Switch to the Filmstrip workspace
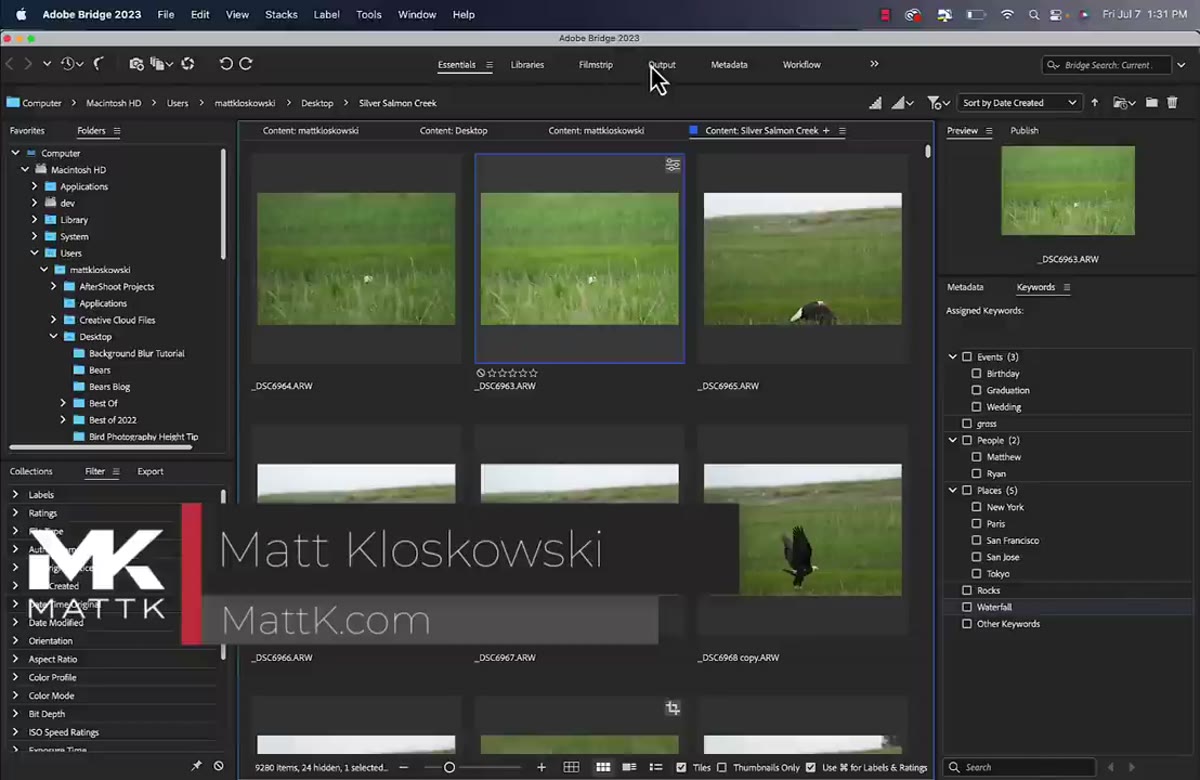This screenshot has height=780, width=1200. pos(595,65)
